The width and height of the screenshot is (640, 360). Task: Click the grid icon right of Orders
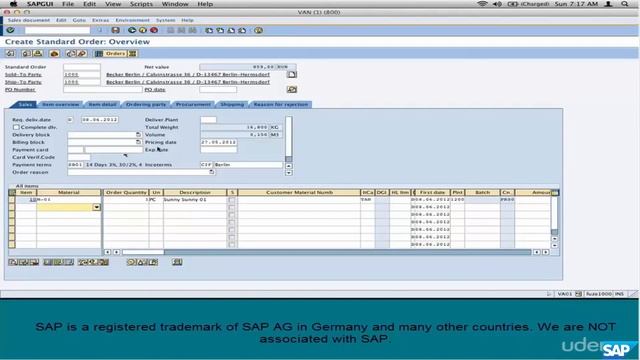click(133, 53)
